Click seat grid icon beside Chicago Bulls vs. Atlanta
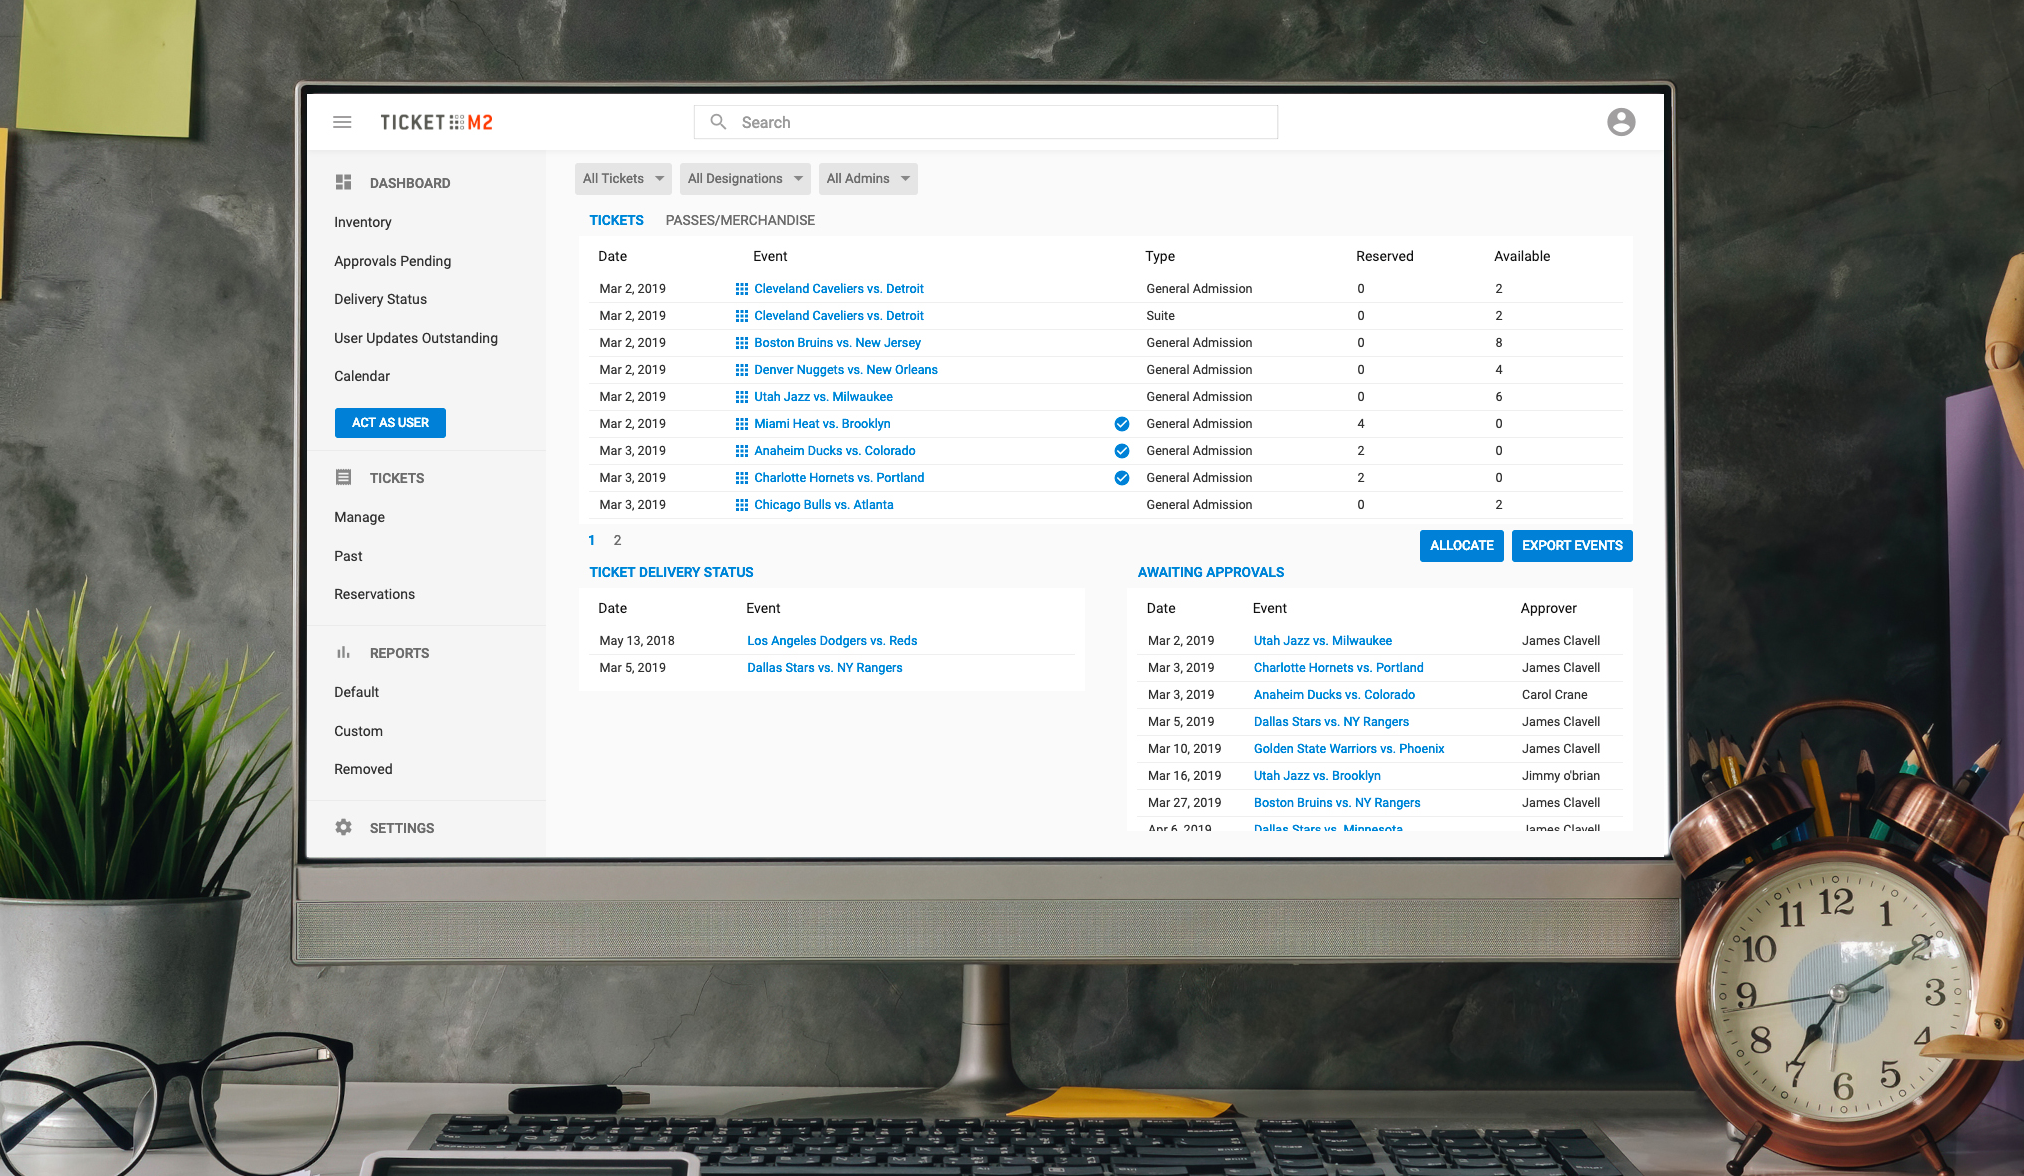Viewport: 2024px width, 1176px height. pyautogui.click(x=741, y=505)
